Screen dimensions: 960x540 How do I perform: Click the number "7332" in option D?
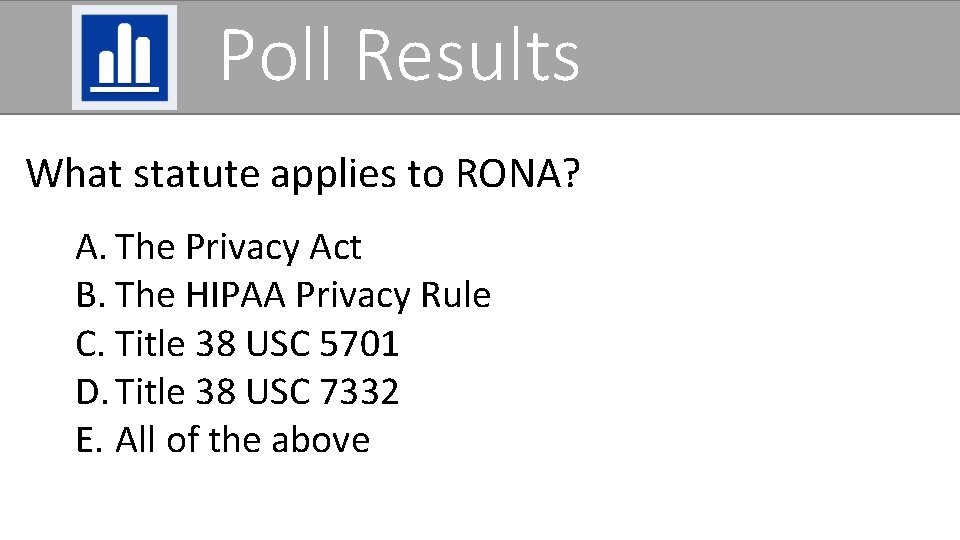pos(358,392)
